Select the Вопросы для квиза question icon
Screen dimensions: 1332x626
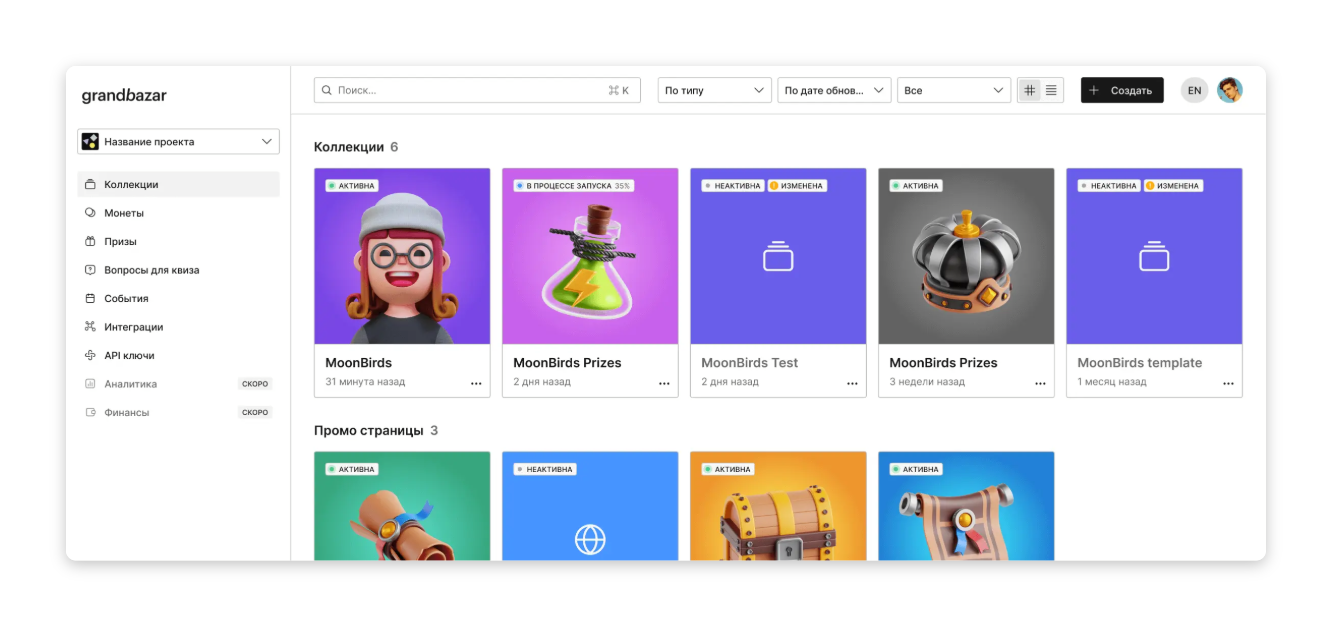[x=90, y=270]
